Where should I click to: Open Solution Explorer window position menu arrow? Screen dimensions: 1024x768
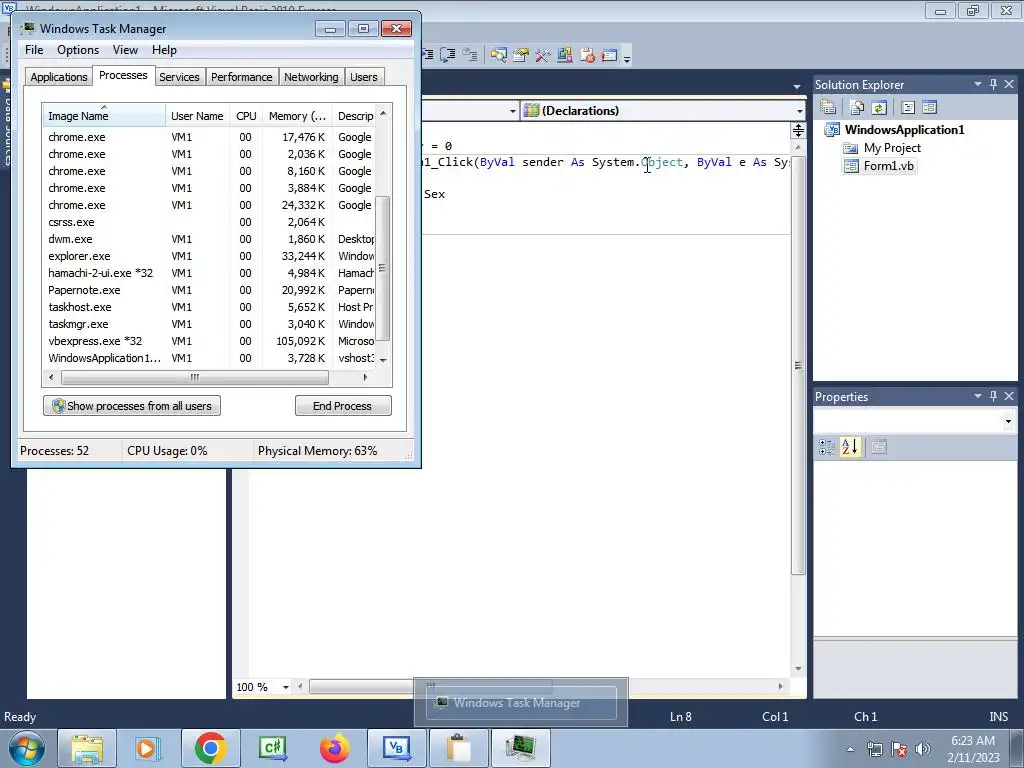978,84
